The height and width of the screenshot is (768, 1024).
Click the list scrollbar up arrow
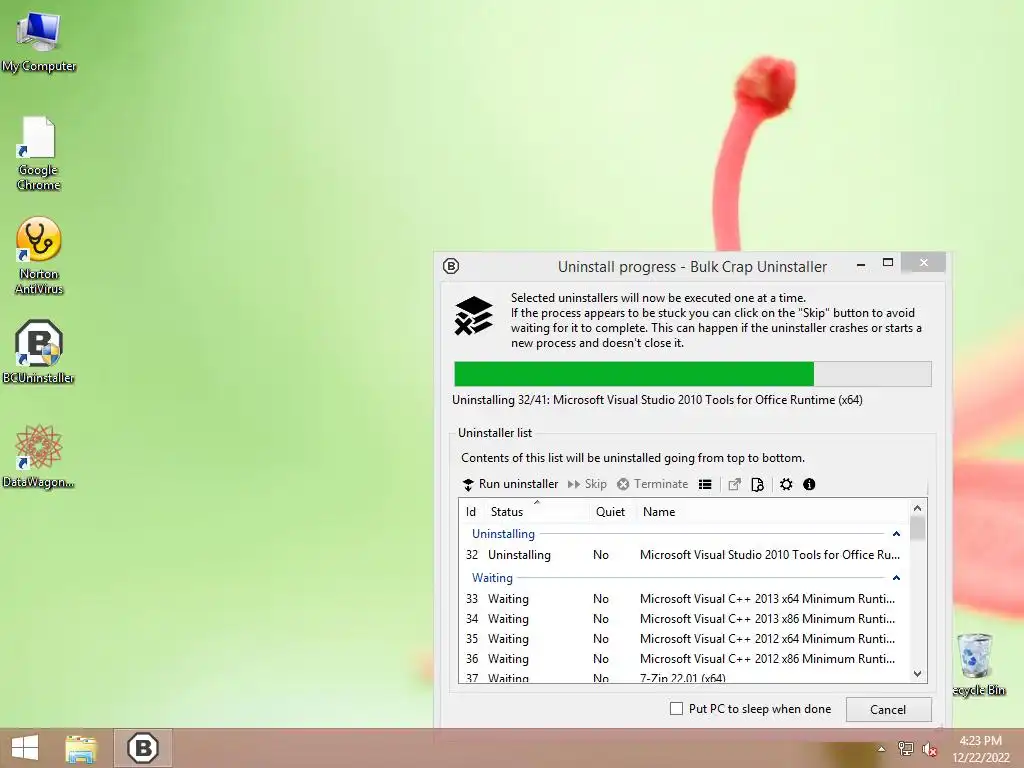[918, 508]
